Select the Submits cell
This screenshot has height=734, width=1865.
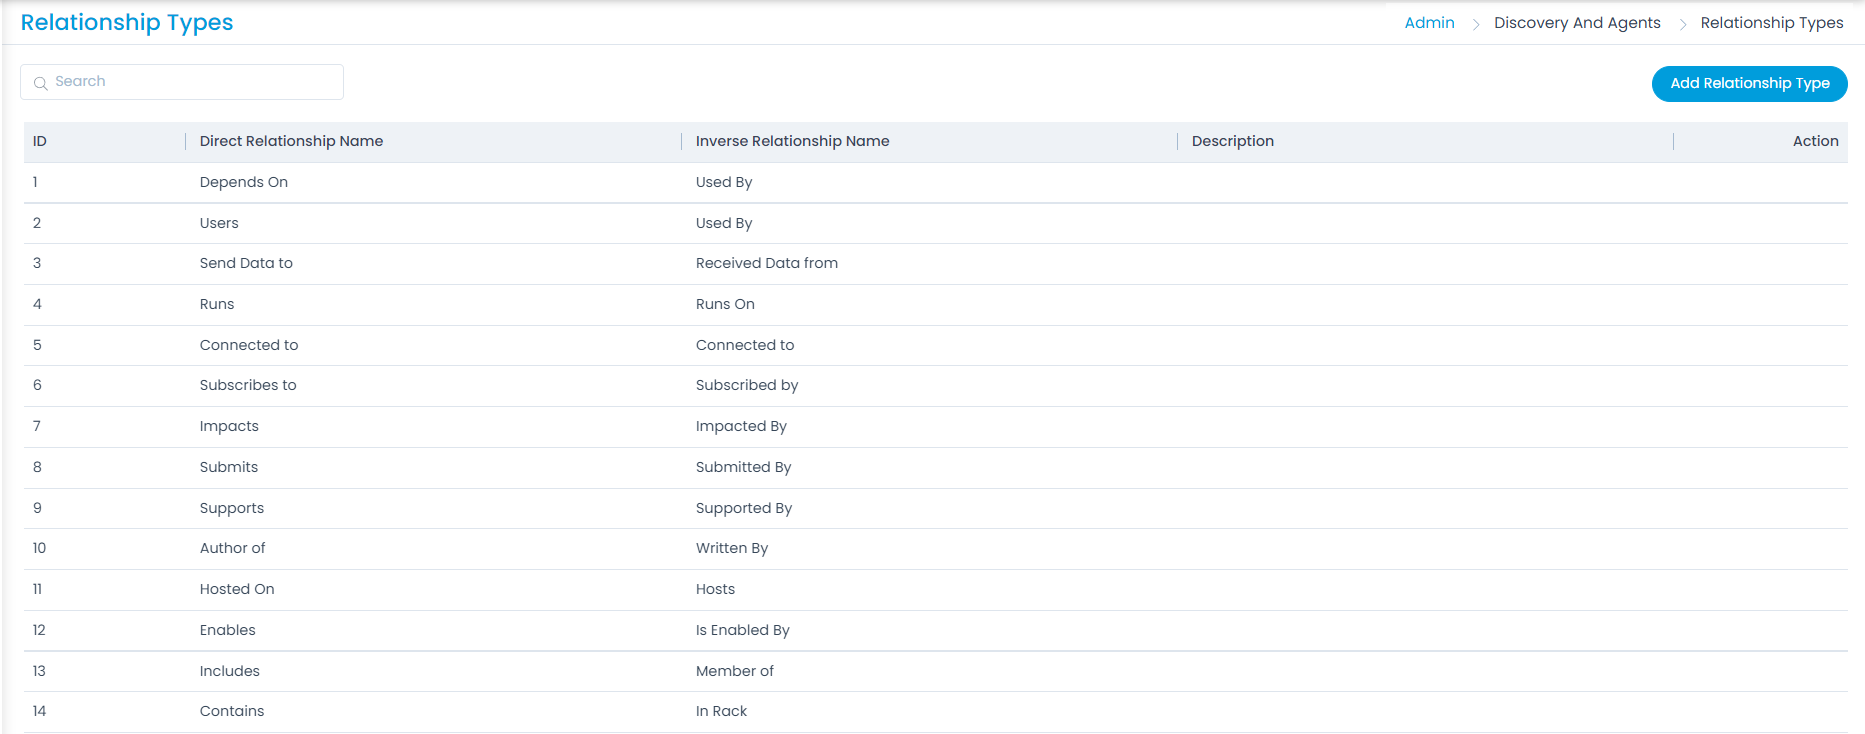pos(229,467)
